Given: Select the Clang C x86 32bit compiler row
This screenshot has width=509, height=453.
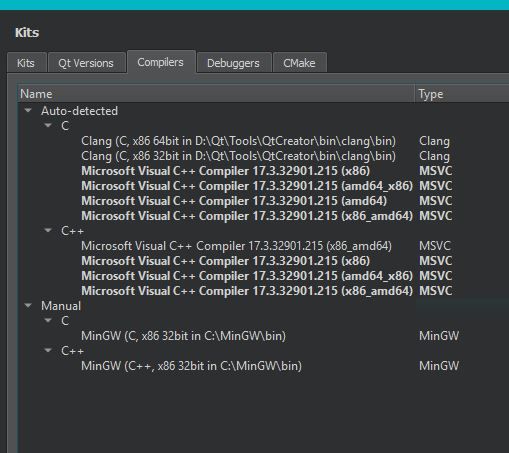Looking at the screenshot, I should tap(239, 156).
